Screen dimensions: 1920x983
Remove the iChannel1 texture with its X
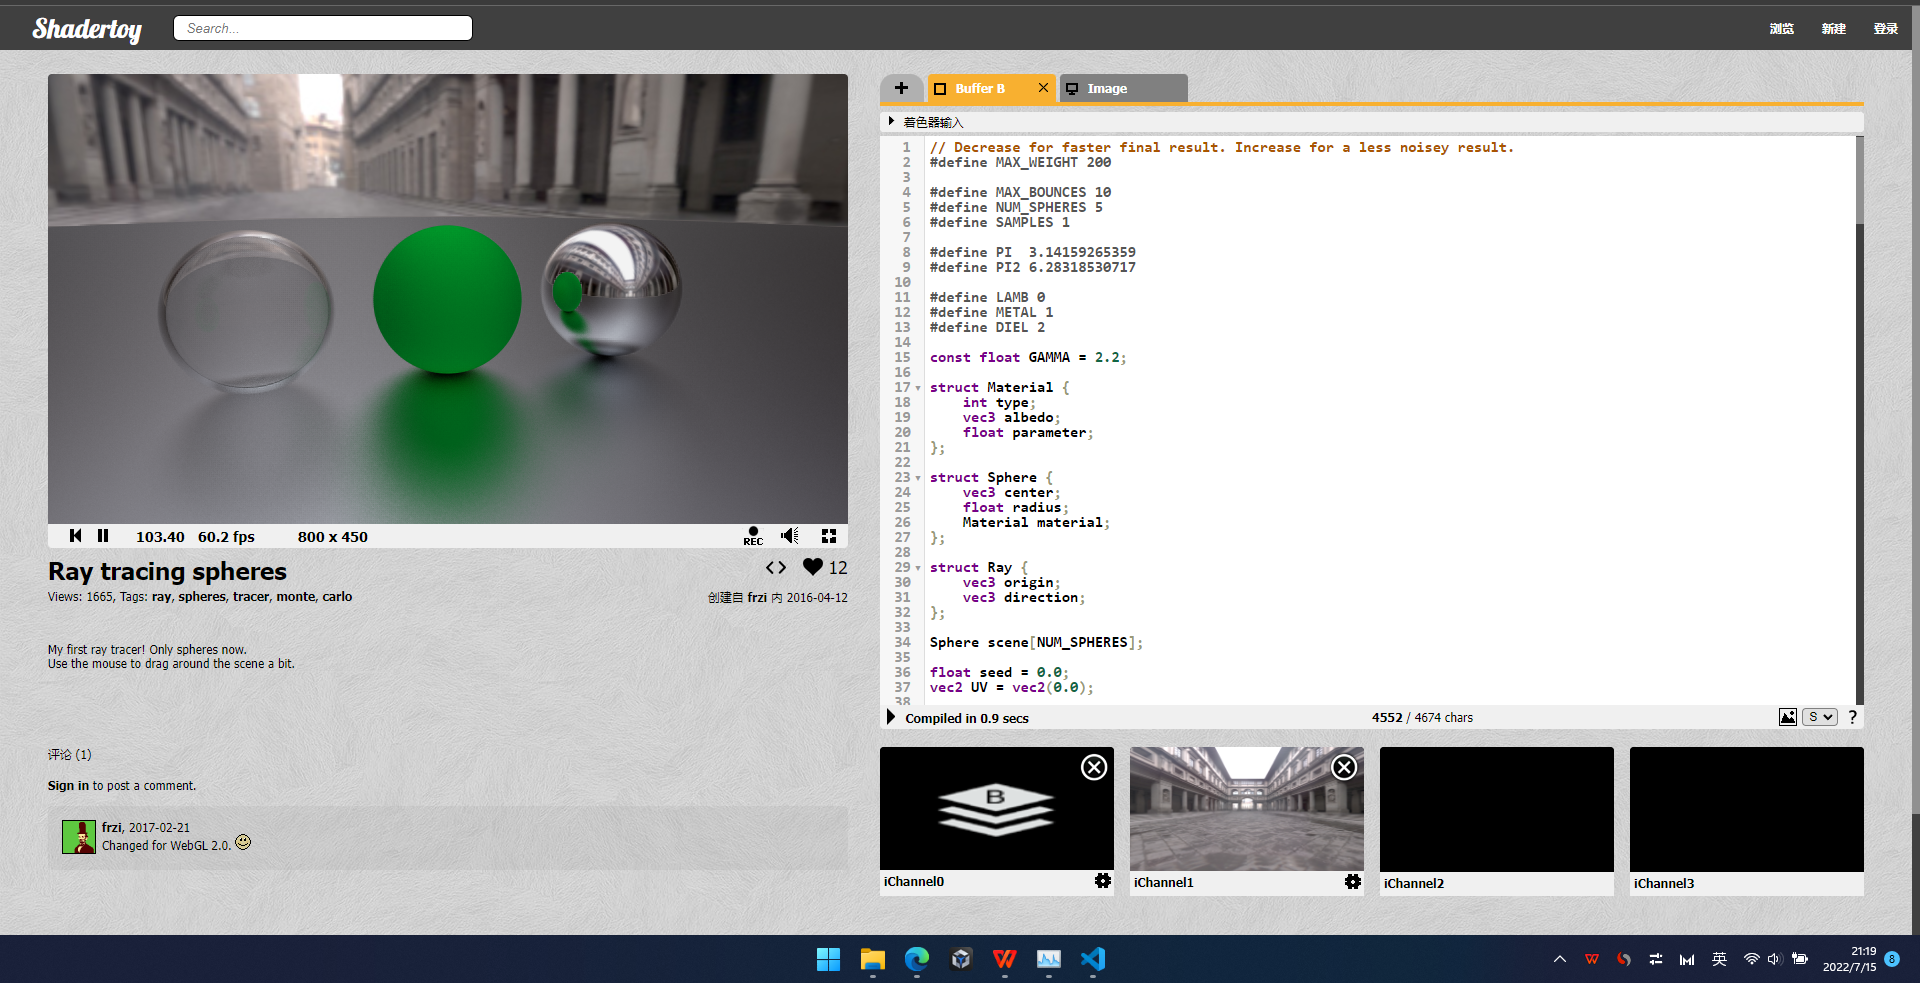coord(1343,767)
